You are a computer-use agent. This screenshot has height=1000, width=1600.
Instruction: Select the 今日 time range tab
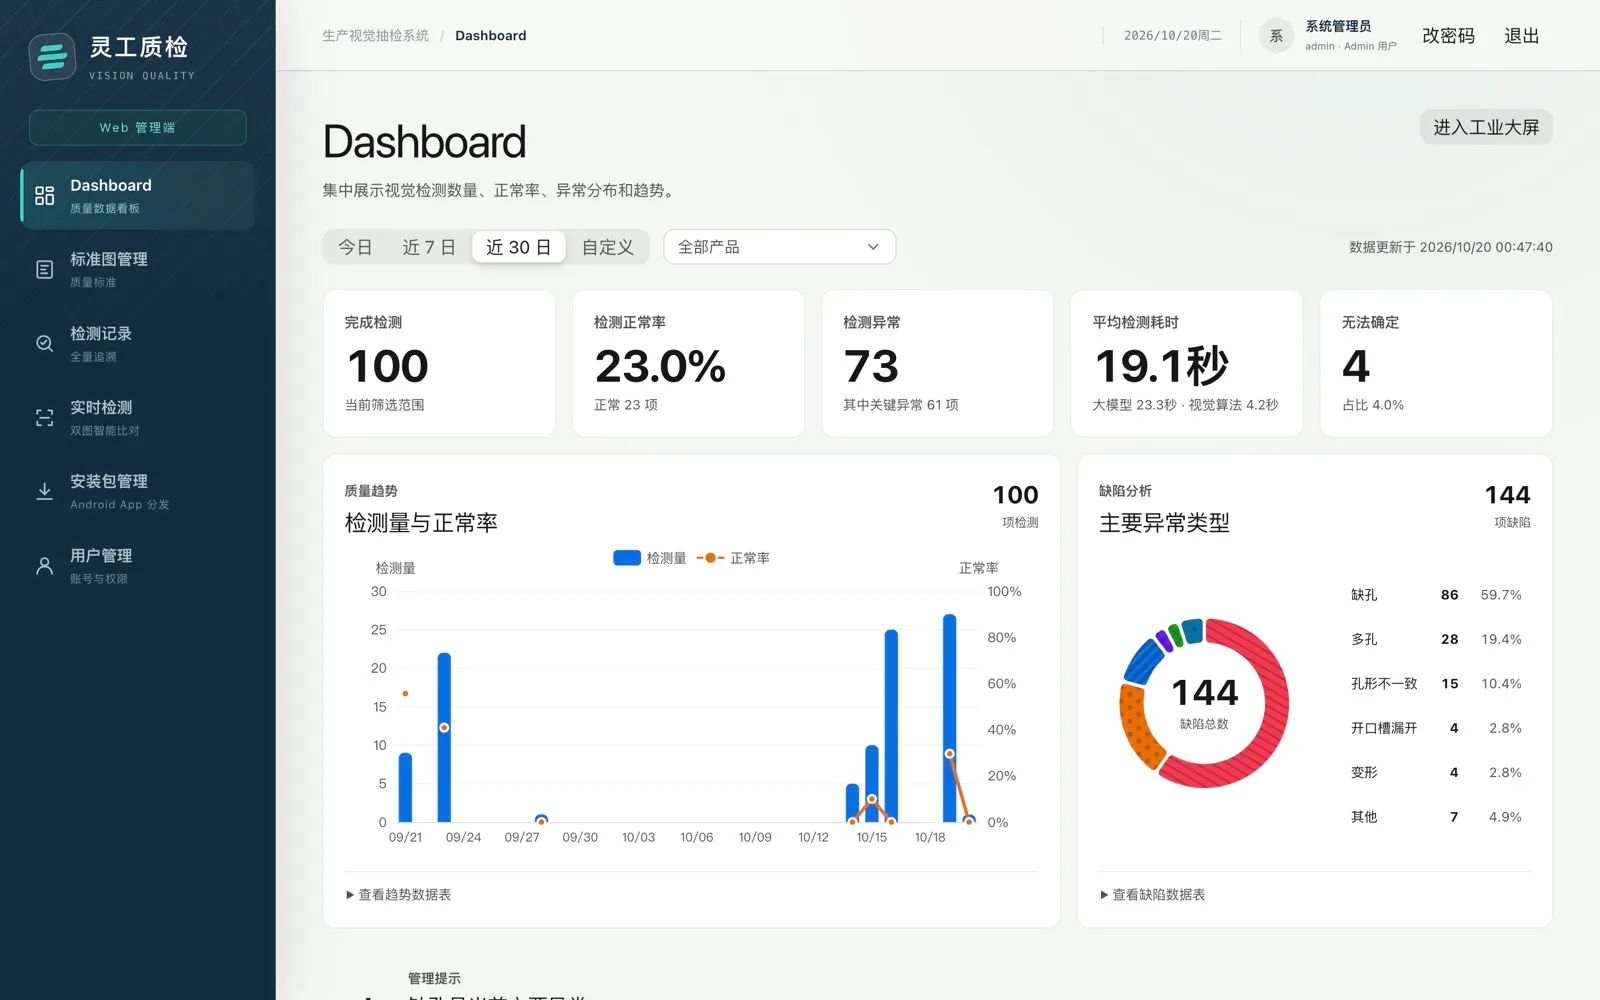355,247
